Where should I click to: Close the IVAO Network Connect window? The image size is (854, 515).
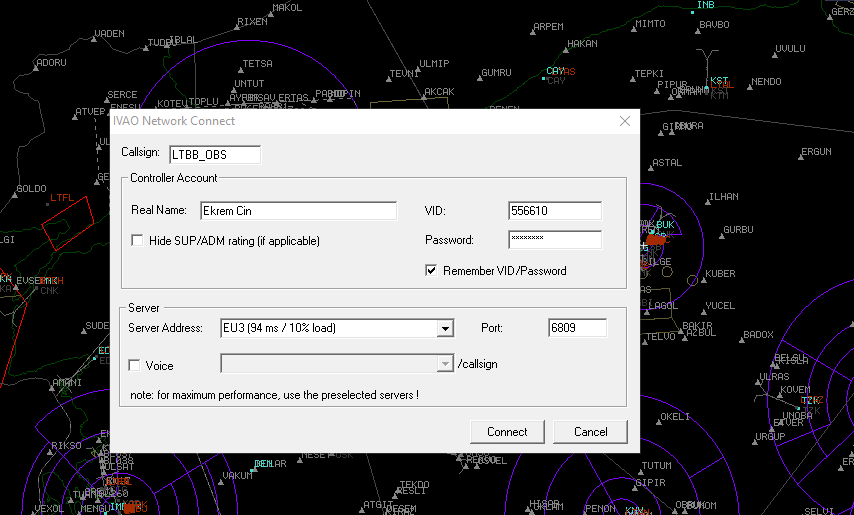tap(625, 121)
